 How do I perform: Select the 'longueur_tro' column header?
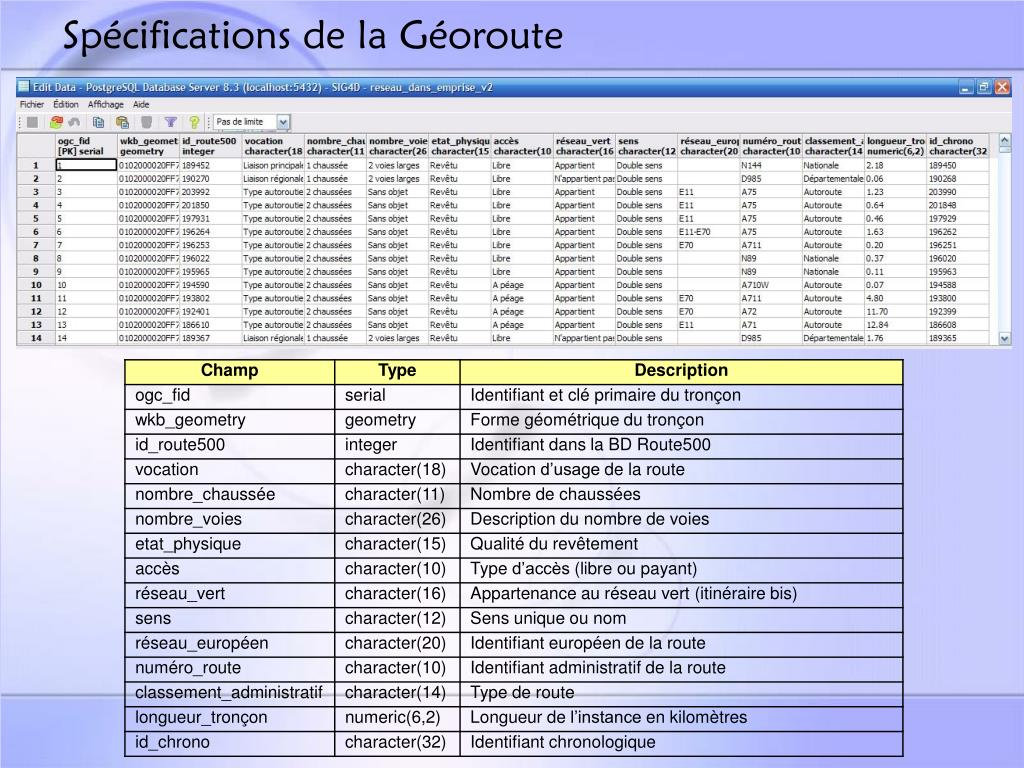coord(895,146)
